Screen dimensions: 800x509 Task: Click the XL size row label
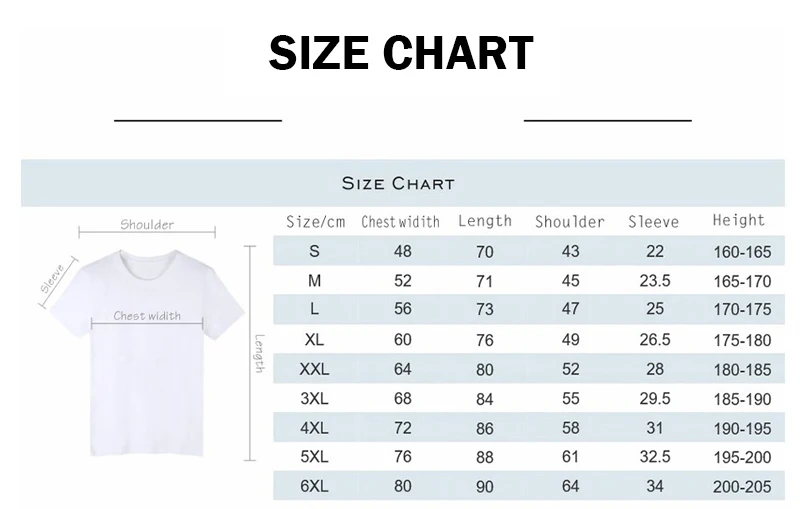[315, 340]
